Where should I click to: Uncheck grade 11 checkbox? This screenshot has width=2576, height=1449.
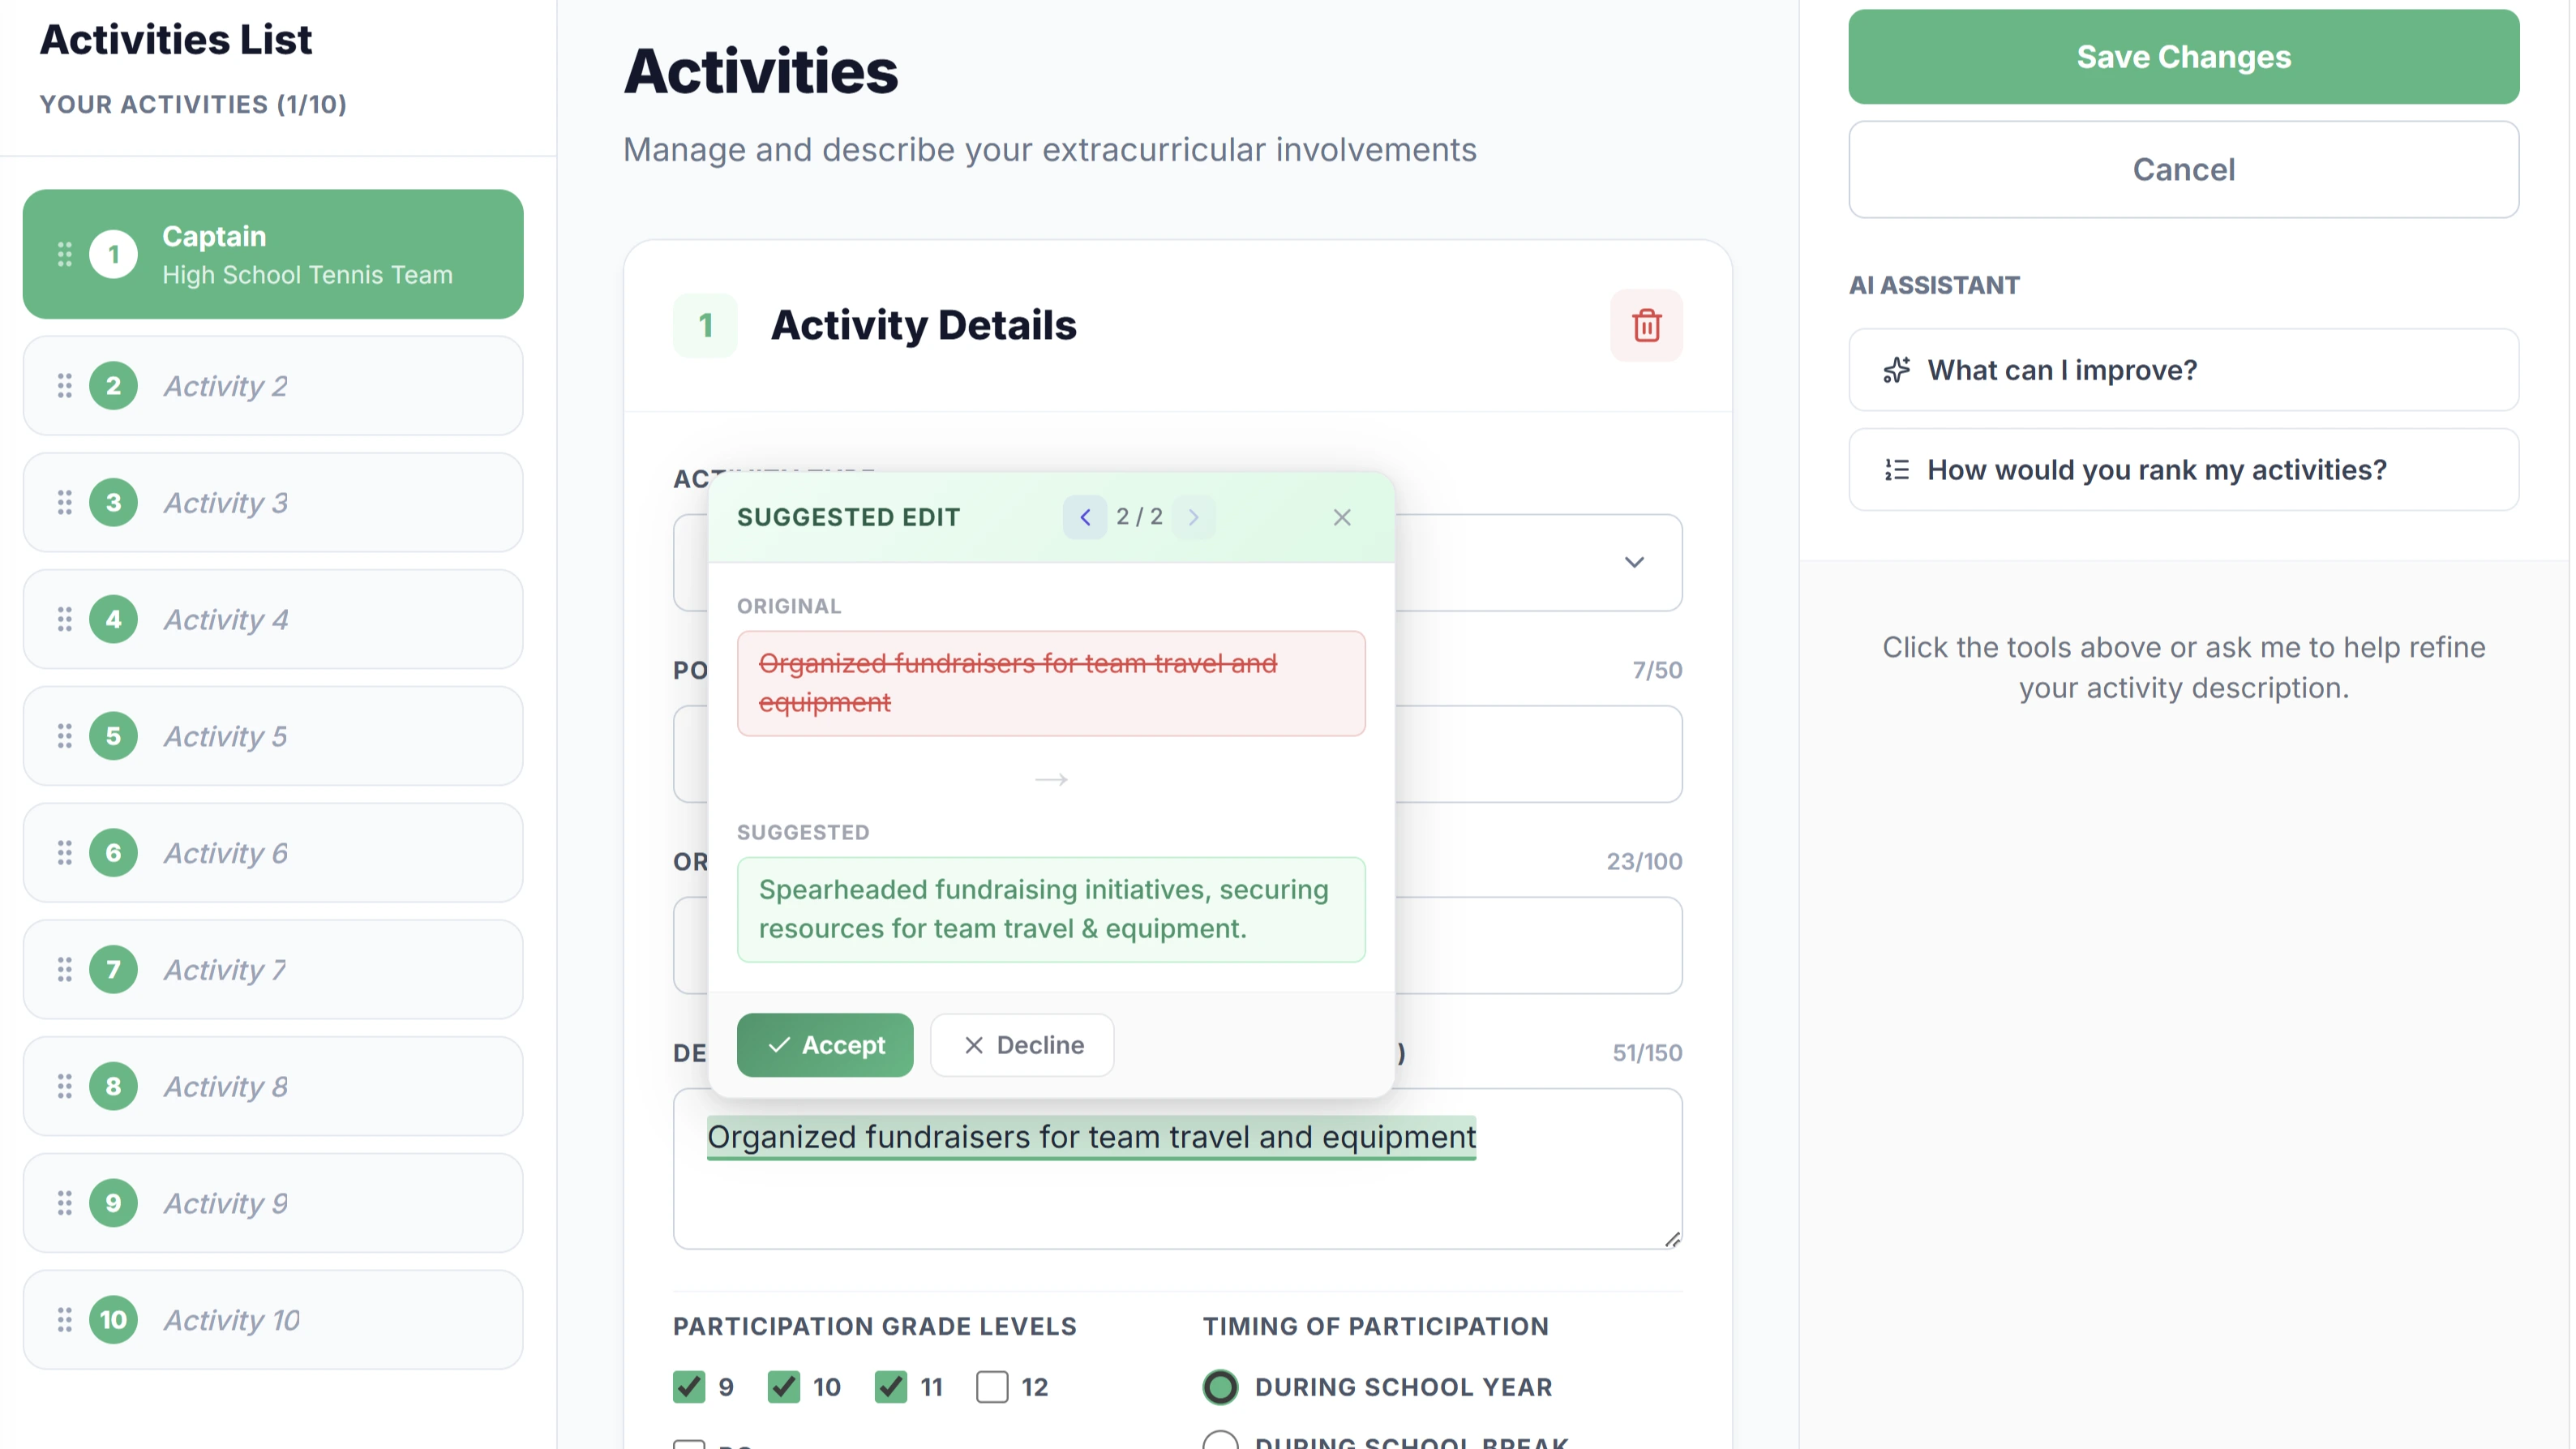click(x=890, y=1387)
